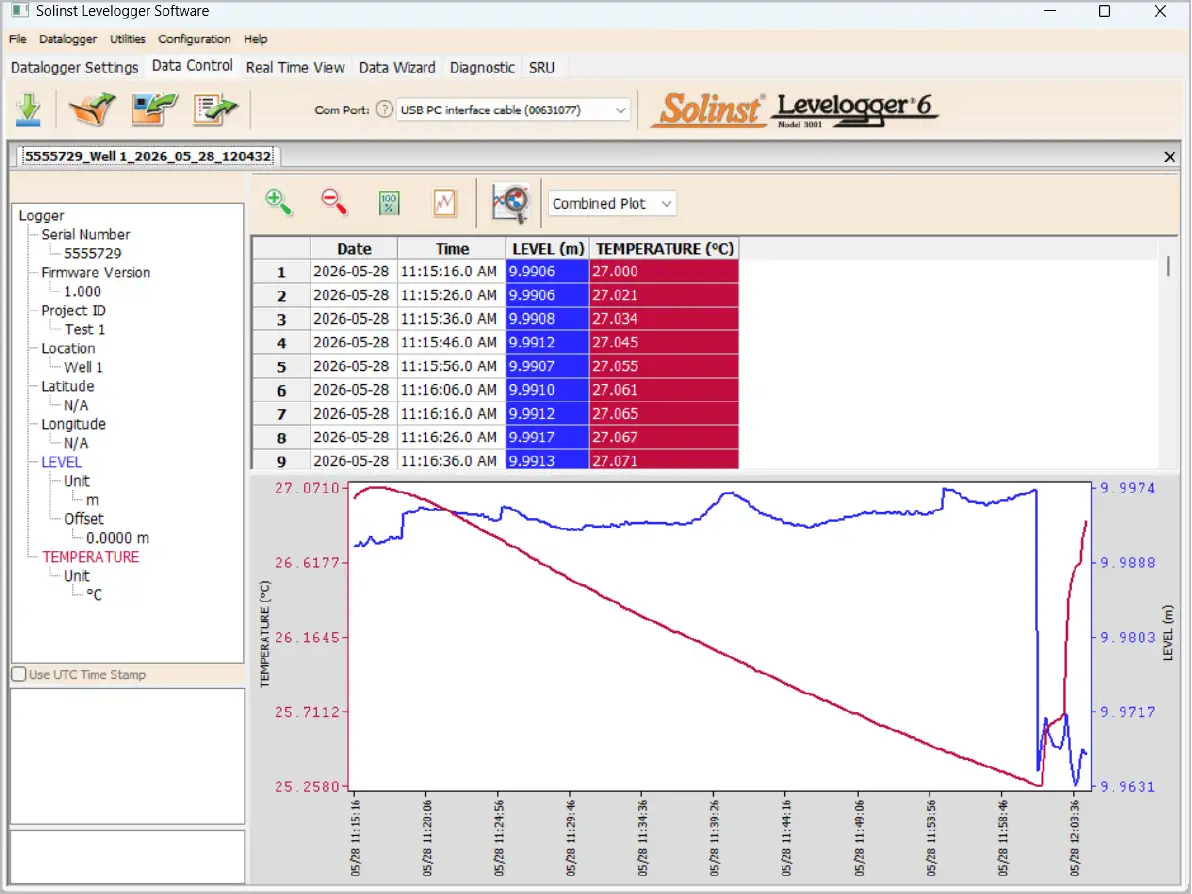Screen dimensions: 1192x894
Task: Click the time cell 11:15:56.0 AM
Action: coord(452,366)
